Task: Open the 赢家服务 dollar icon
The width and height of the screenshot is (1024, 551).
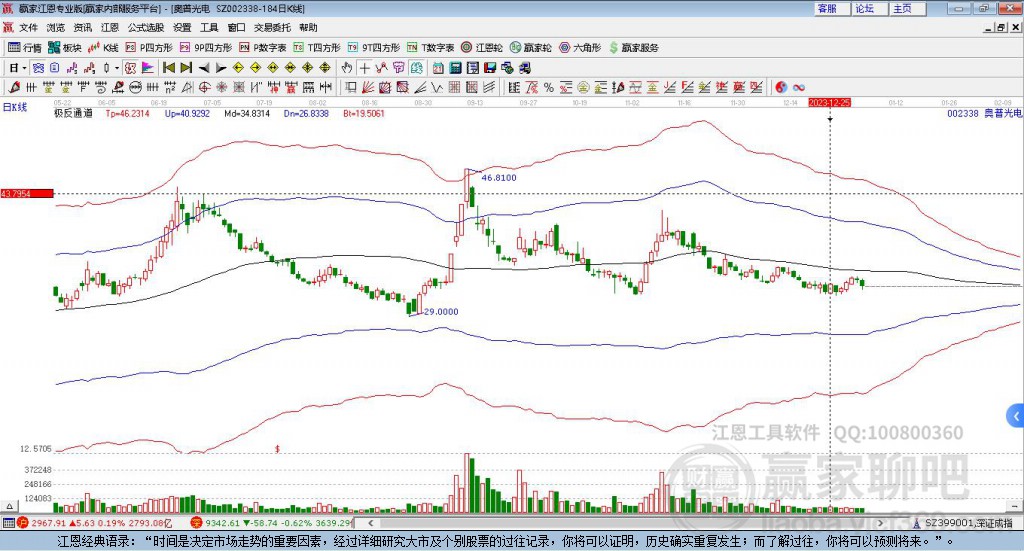Action: 633,47
